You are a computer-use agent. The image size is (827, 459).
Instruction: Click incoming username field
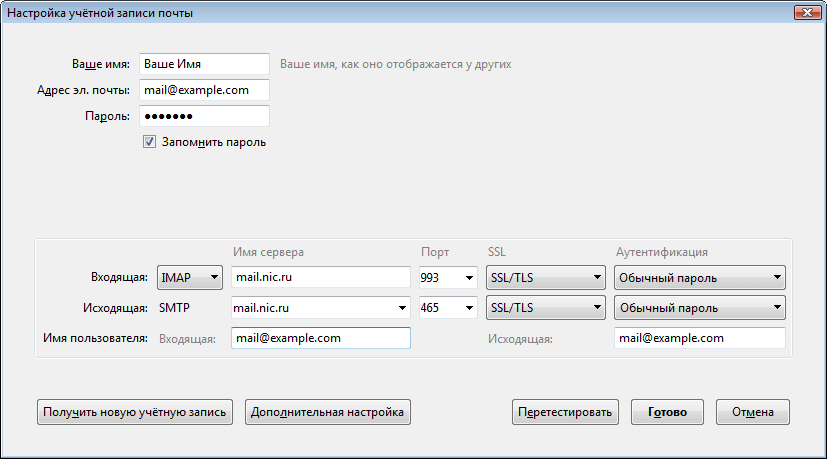point(320,338)
